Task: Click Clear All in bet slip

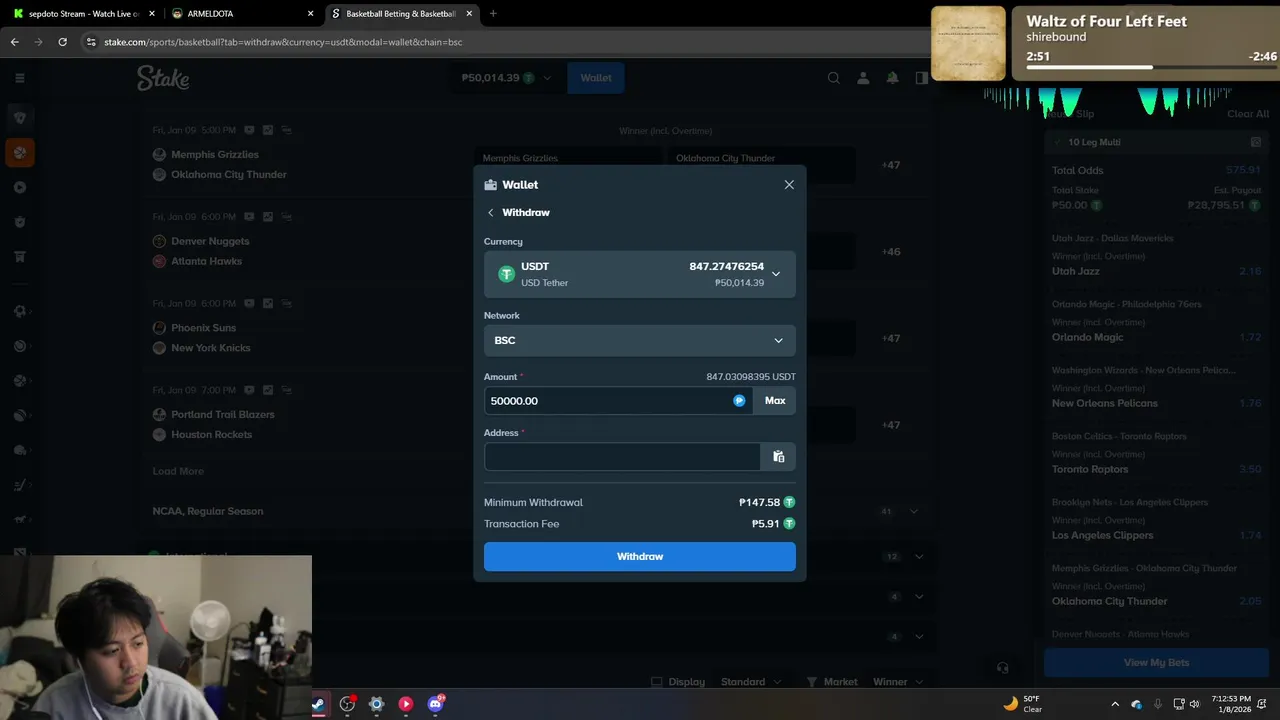Action: point(1247,114)
